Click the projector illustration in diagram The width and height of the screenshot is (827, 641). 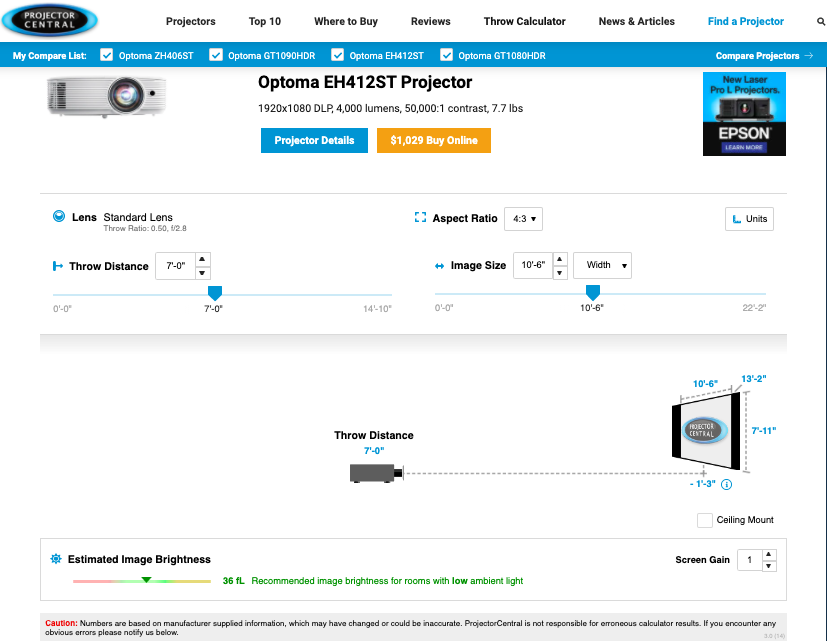click(377, 473)
